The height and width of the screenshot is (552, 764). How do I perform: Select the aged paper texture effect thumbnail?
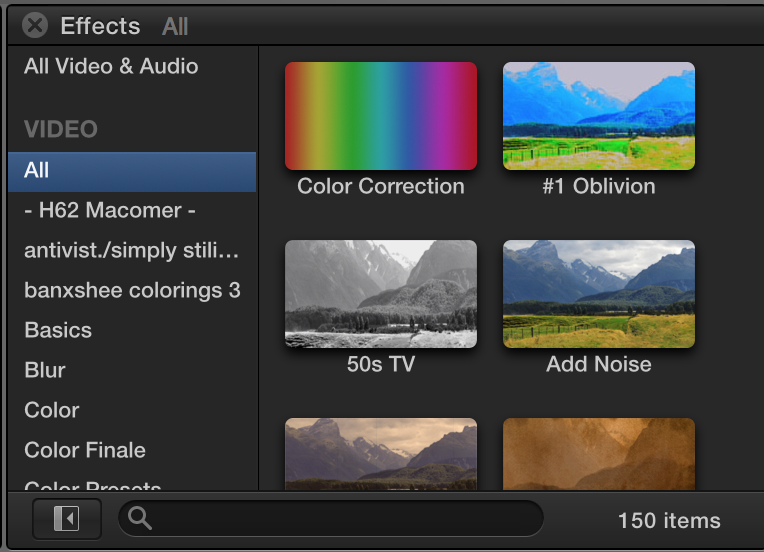pyautogui.click(x=598, y=454)
